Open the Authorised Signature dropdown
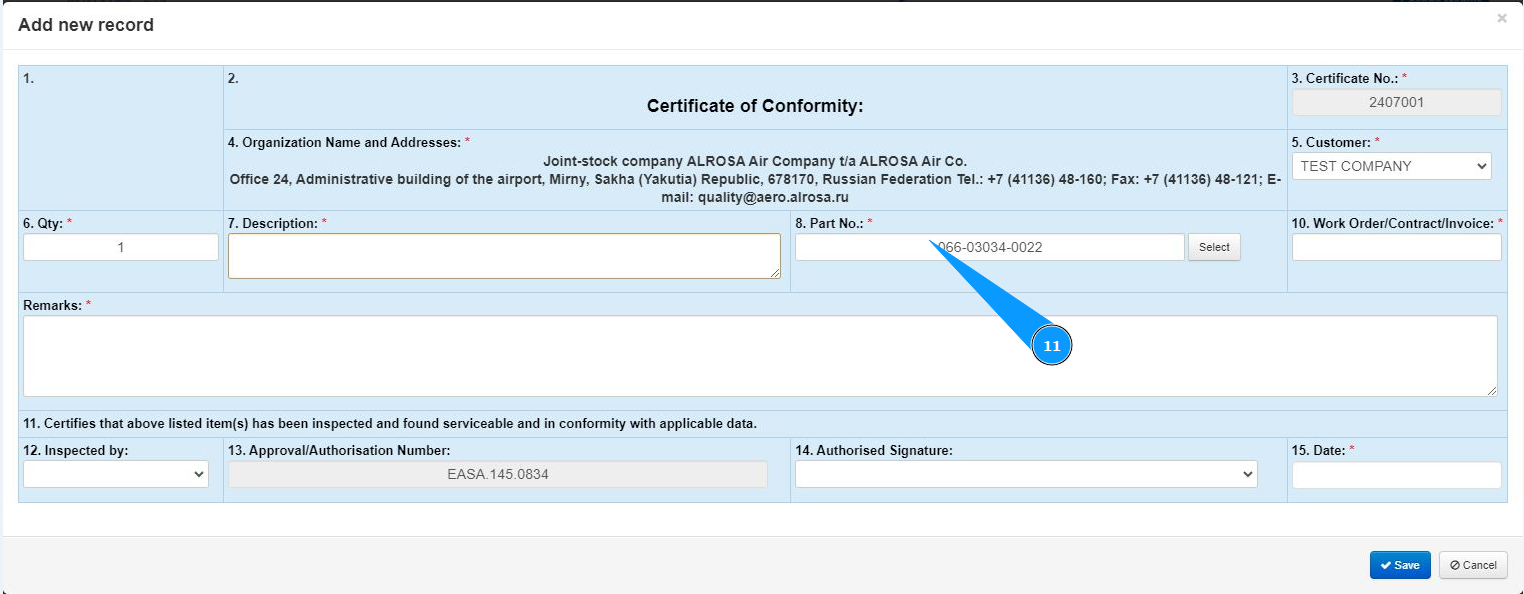 point(1025,475)
